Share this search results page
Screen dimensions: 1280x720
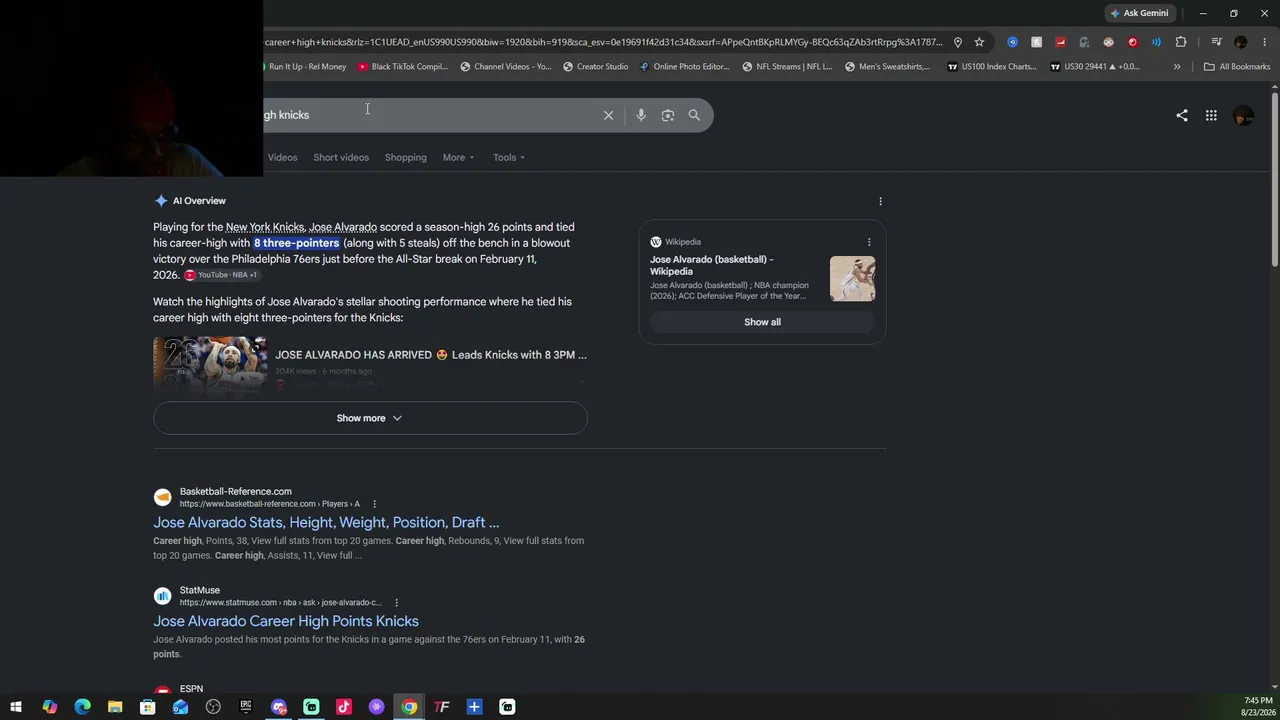point(1182,115)
